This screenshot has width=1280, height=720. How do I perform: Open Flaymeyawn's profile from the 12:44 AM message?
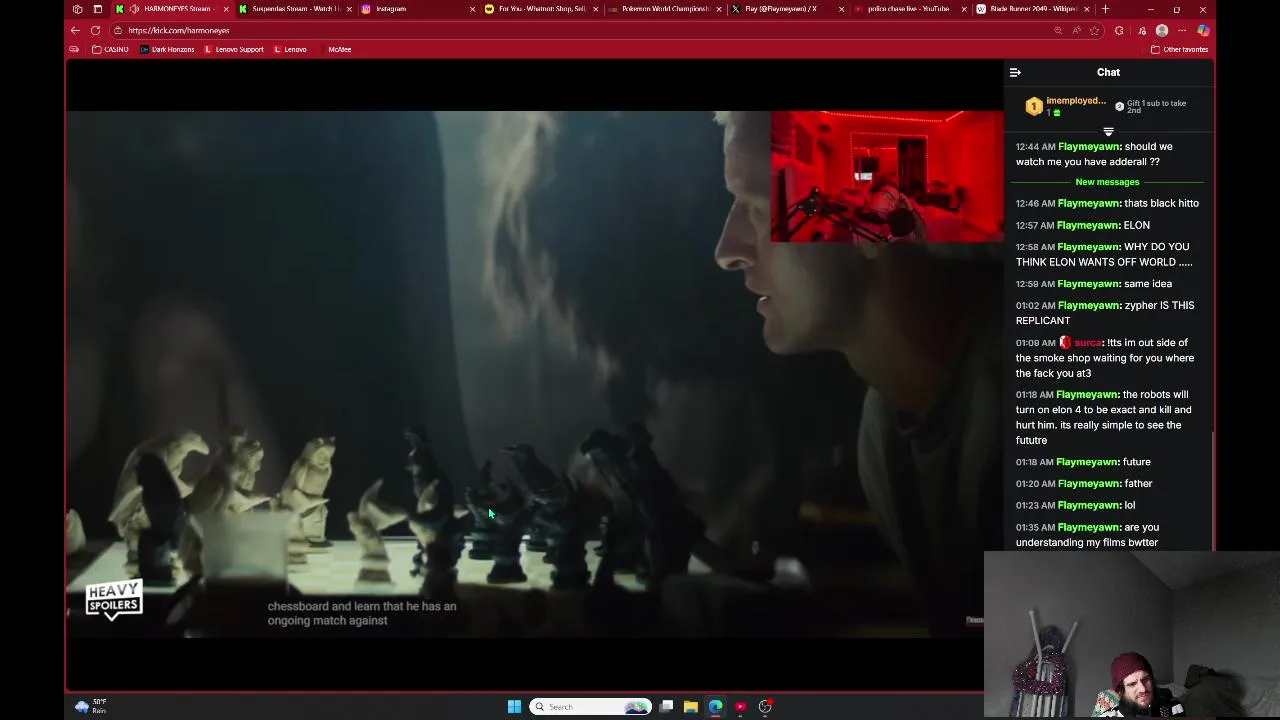pyautogui.click(x=1088, y=146)
